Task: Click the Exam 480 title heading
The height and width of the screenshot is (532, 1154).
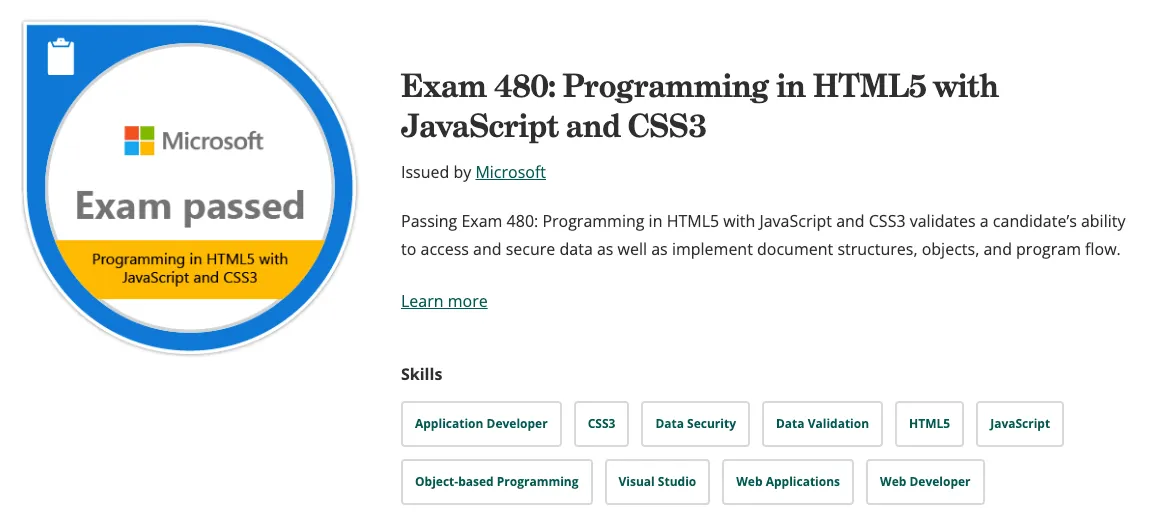Action: click(699, 106)
